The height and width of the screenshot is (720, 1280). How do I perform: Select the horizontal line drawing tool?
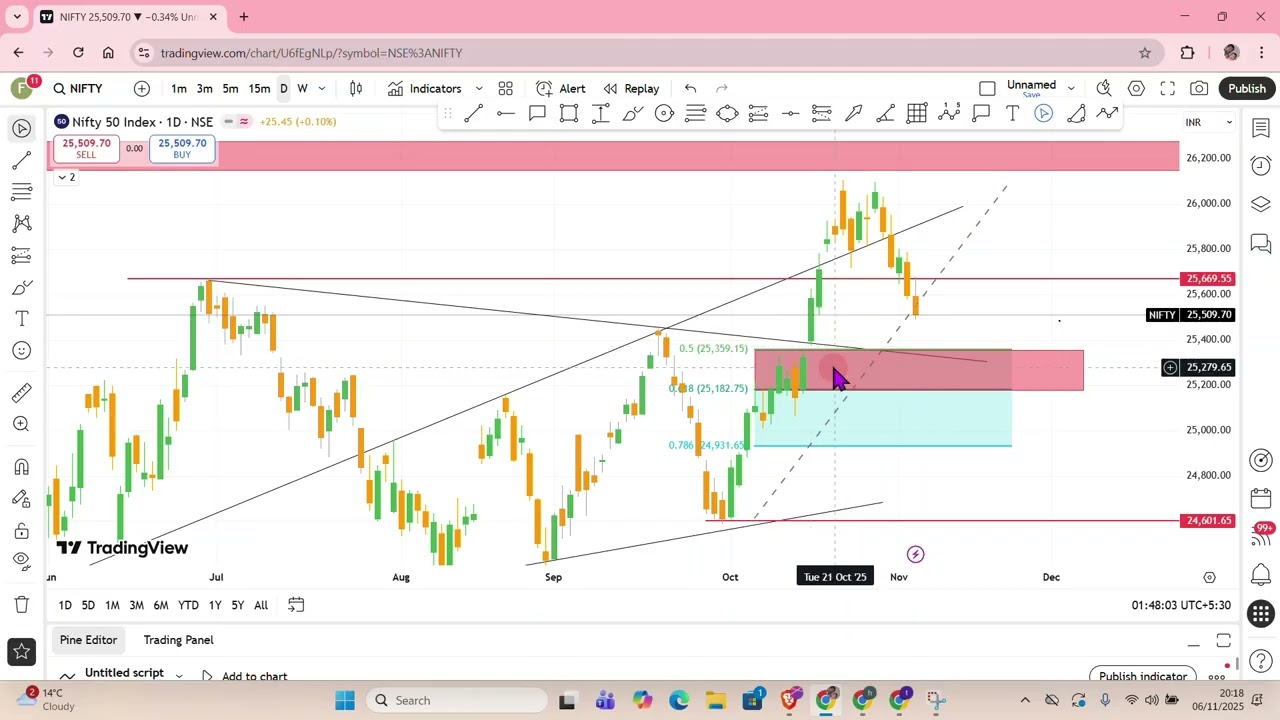point(506,114)
